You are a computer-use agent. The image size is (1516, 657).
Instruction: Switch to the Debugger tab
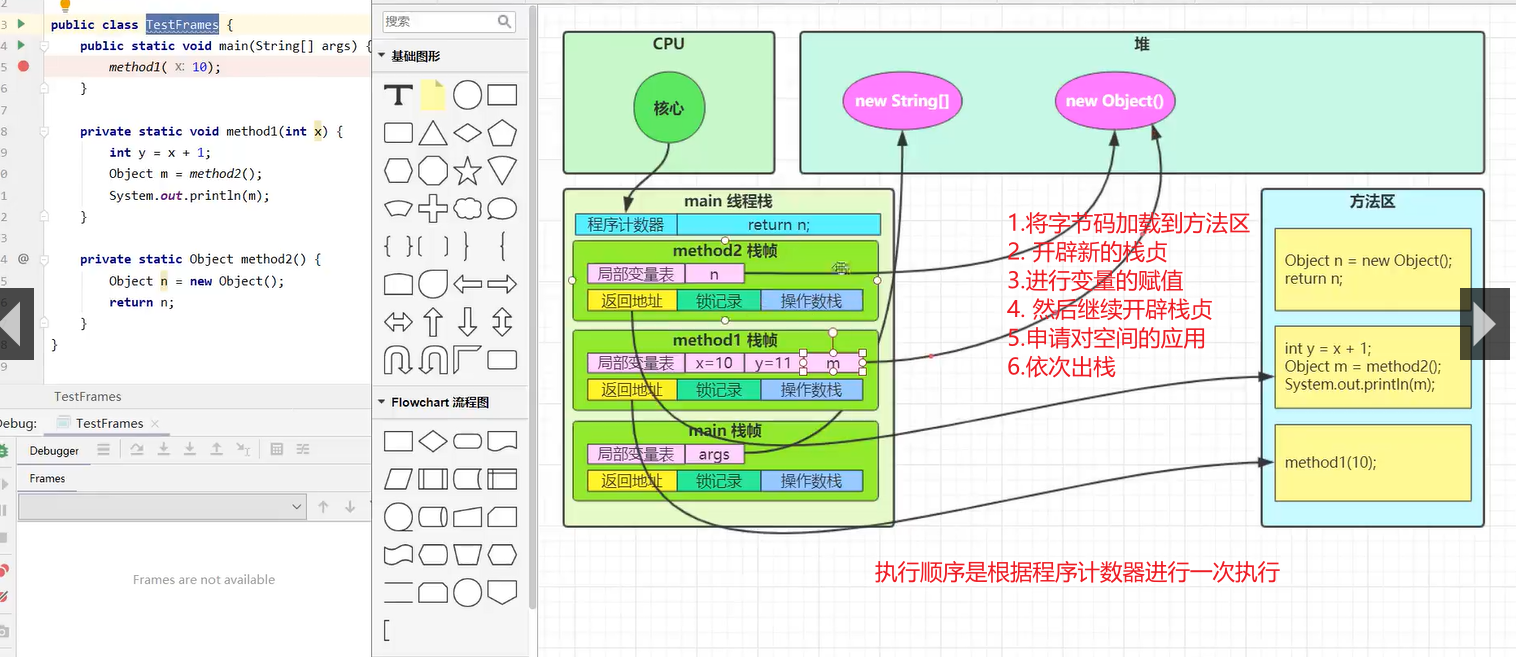(x=54, y=451)
